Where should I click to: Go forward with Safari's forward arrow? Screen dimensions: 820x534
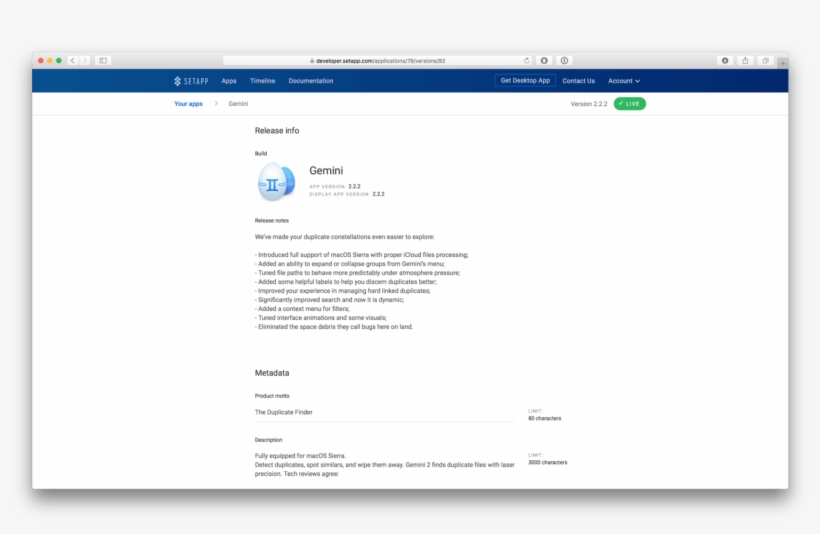click(85, 61)
